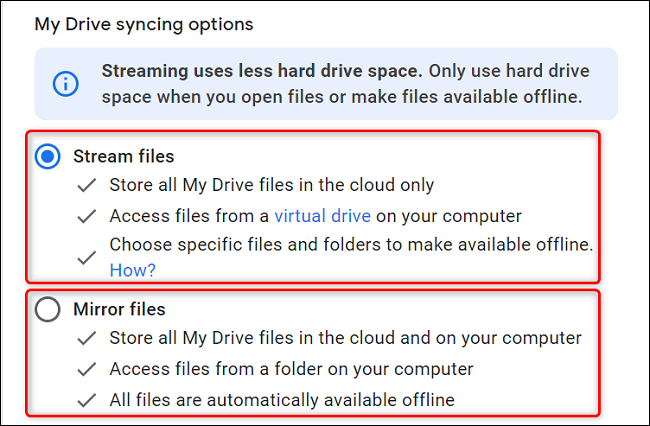The width and height of the screenshot is (650, 426).
Task: Select the Stream files radio button
Action: pyautogui.click(x=48, y=157)
